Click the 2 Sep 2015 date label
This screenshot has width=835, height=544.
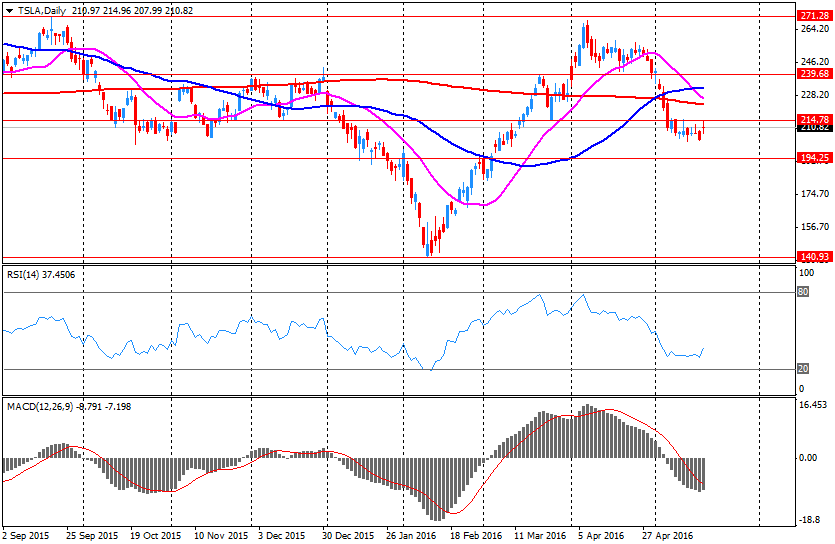(x=26, y=535)
